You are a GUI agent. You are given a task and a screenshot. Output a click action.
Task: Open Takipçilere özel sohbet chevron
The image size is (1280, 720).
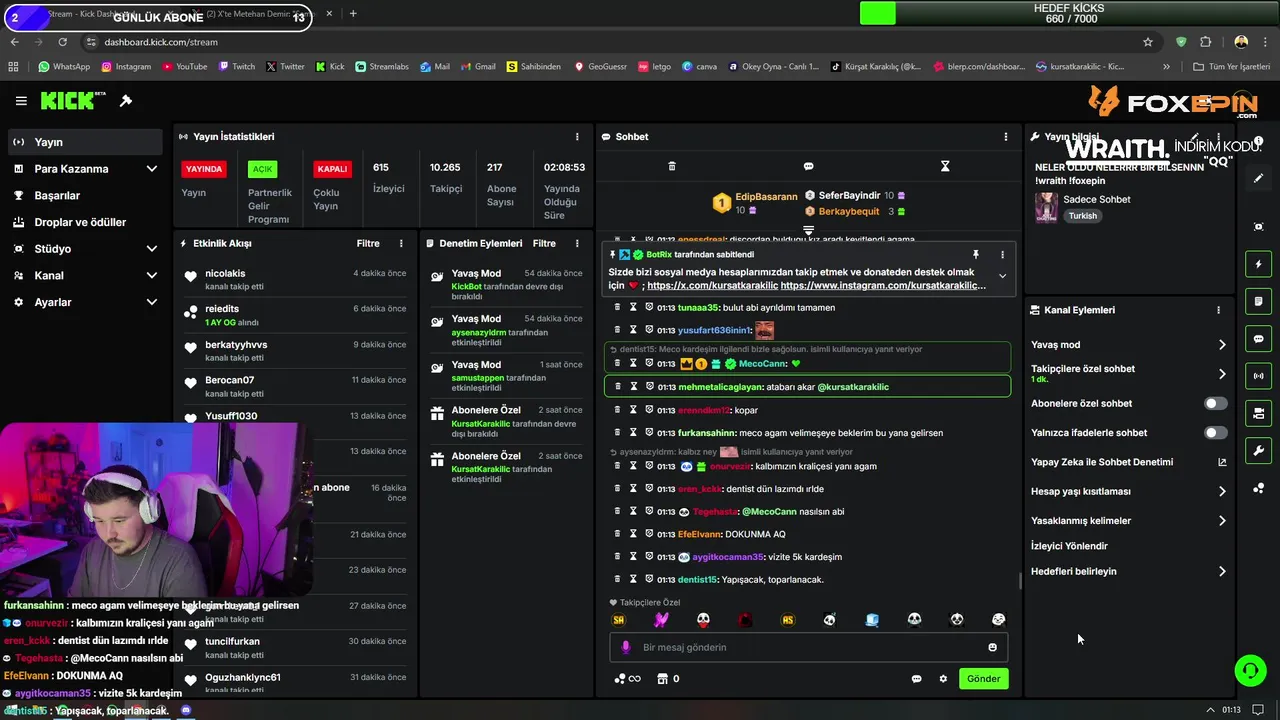point(1221,374)
